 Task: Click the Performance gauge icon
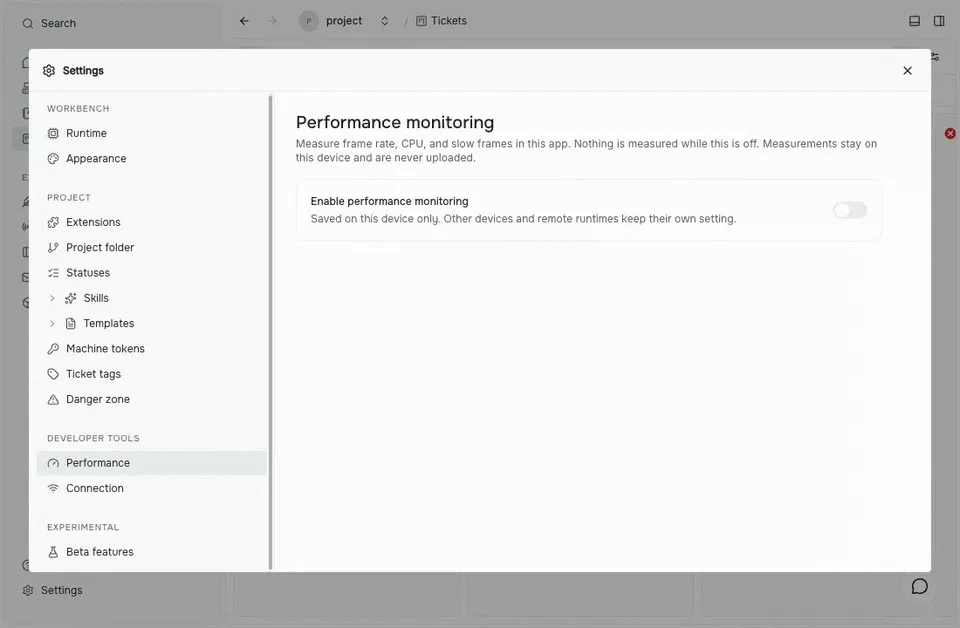(x=53, y=463)
